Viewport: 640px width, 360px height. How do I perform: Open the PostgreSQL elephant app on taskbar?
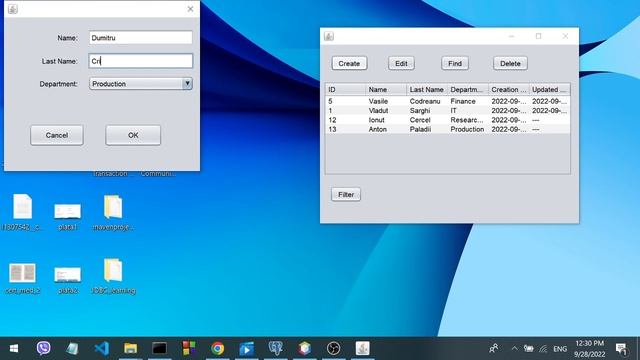[x=276, y=348]
